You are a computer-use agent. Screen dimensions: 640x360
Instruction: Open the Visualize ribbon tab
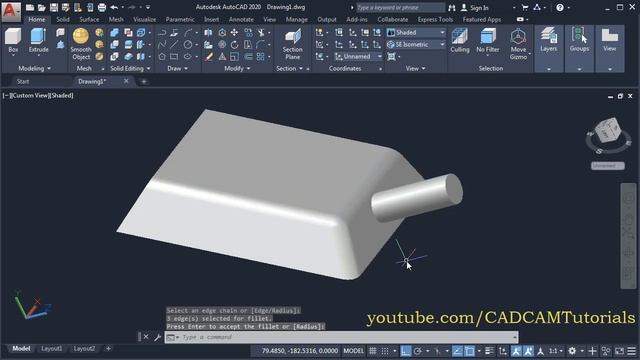[144, 19]
